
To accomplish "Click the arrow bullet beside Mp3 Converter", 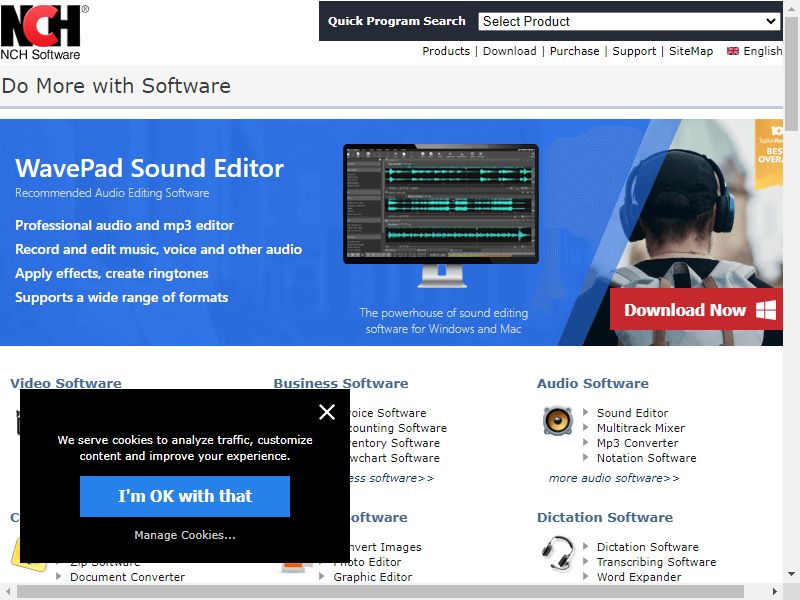I will click(585, 442).
